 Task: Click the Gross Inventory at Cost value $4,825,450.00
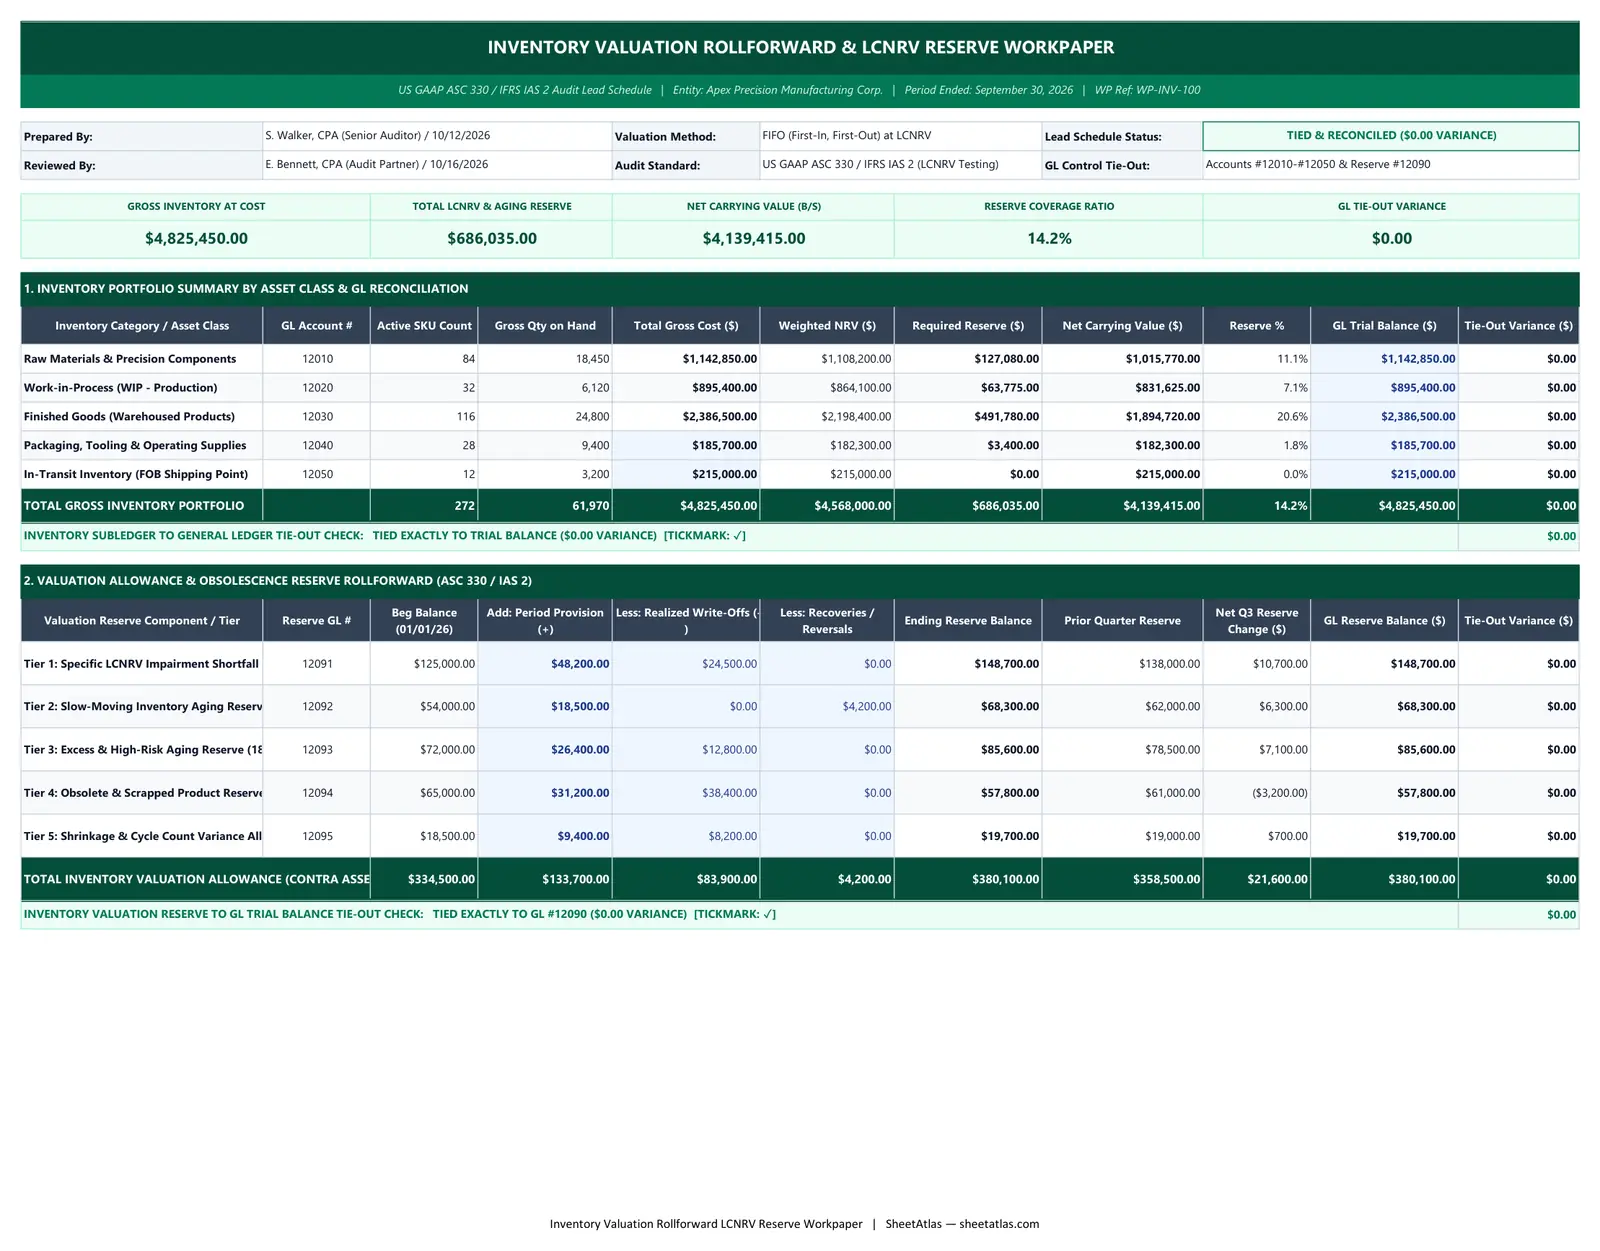point(196,239)
